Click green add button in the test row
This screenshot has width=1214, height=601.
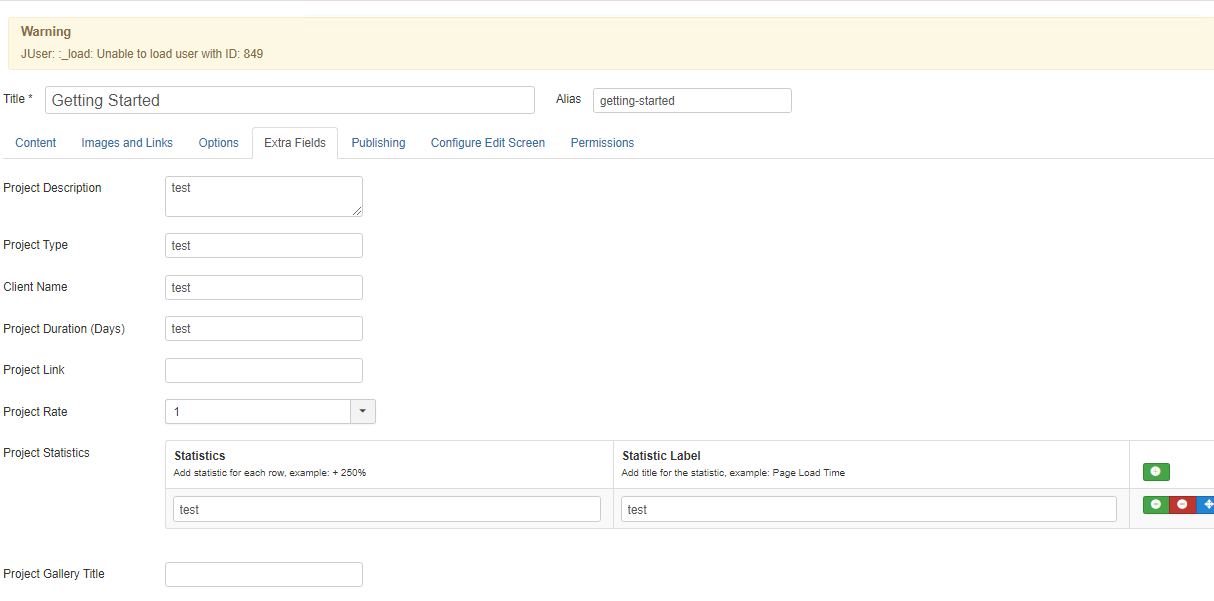[1156, 504]
